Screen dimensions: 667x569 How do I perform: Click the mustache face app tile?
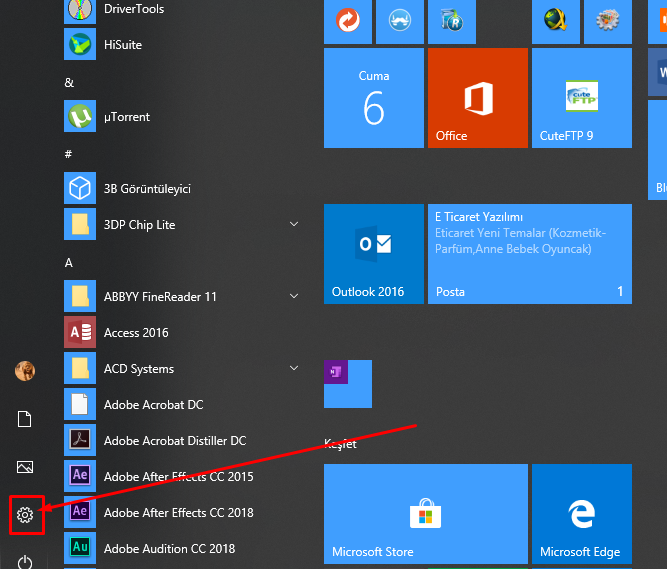click(x=400, y=21)
